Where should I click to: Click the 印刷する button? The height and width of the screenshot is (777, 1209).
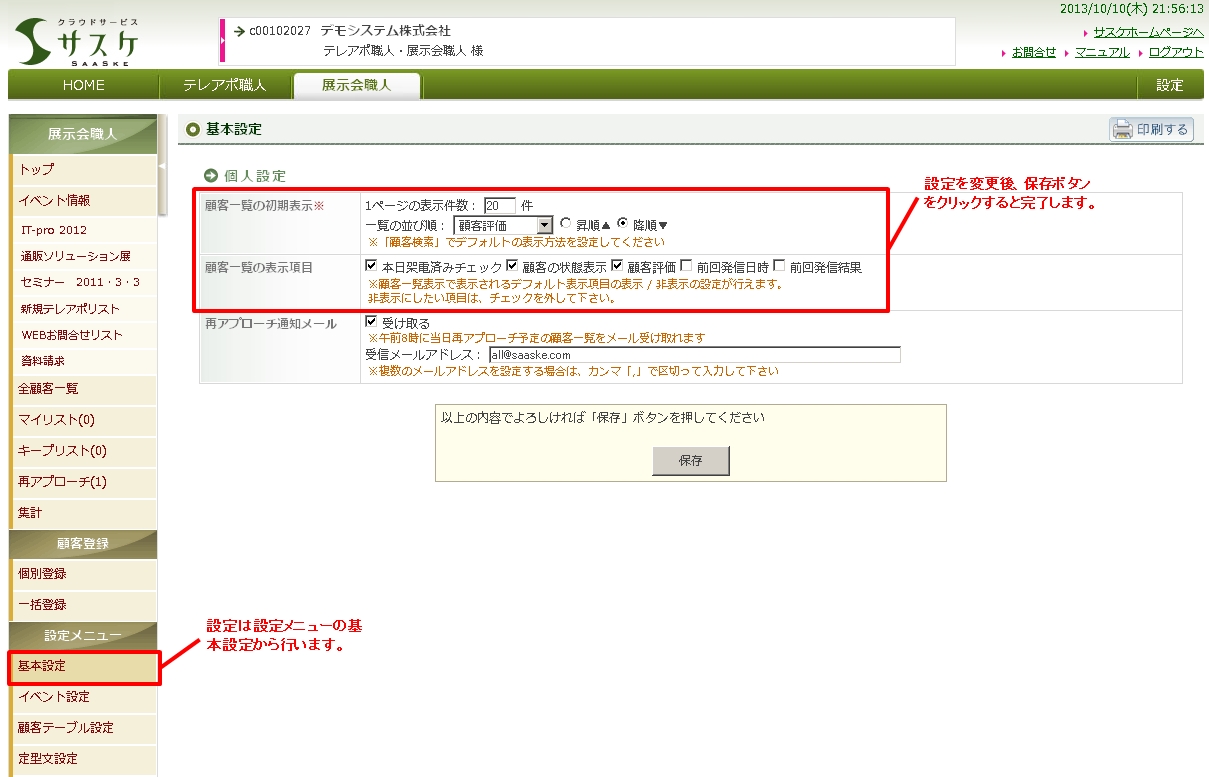pos(1151,129)
